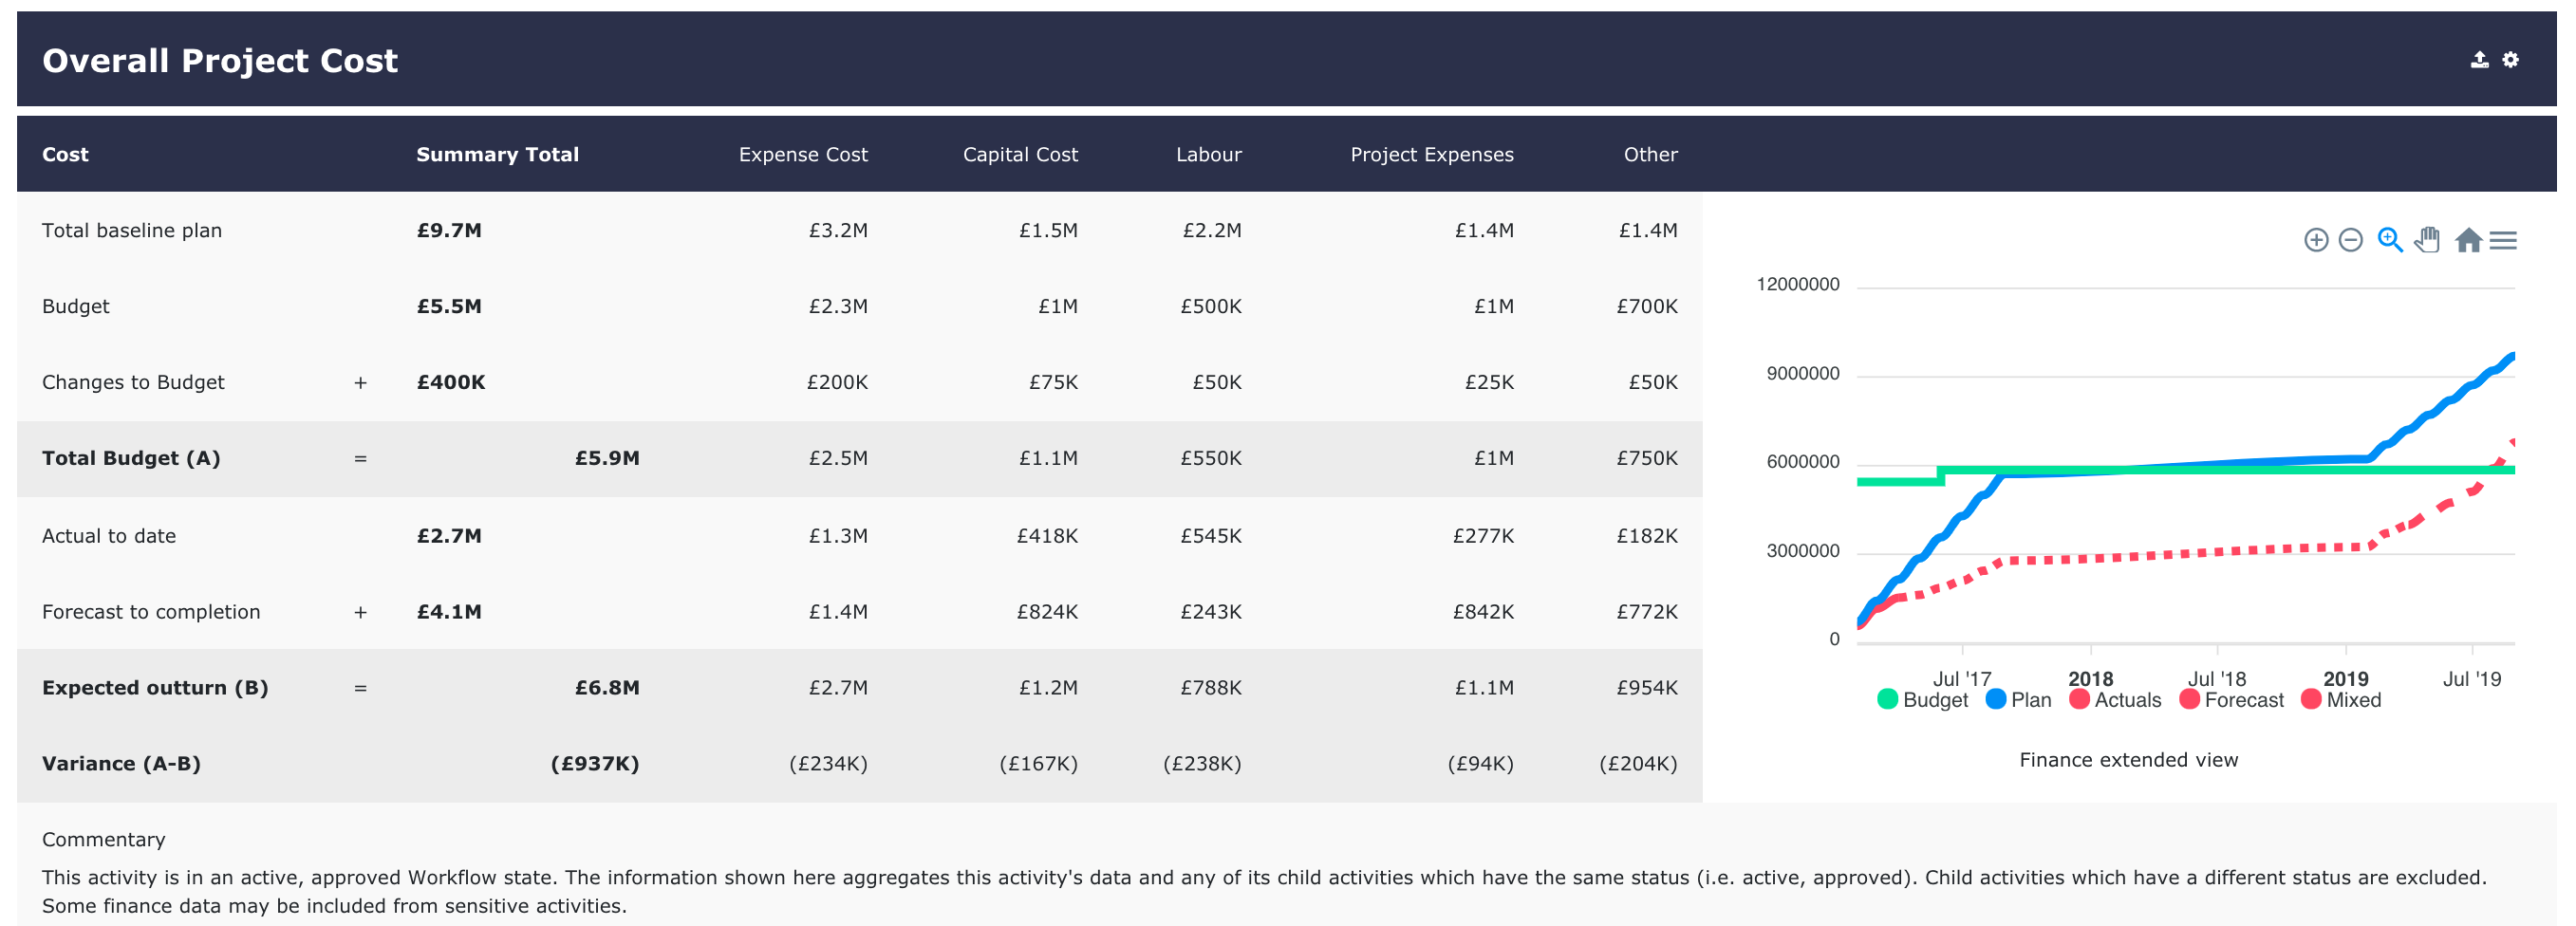Reset the chart zoom with the home icon
The height and width of the screenshot is (926, 2576).
2467,240
